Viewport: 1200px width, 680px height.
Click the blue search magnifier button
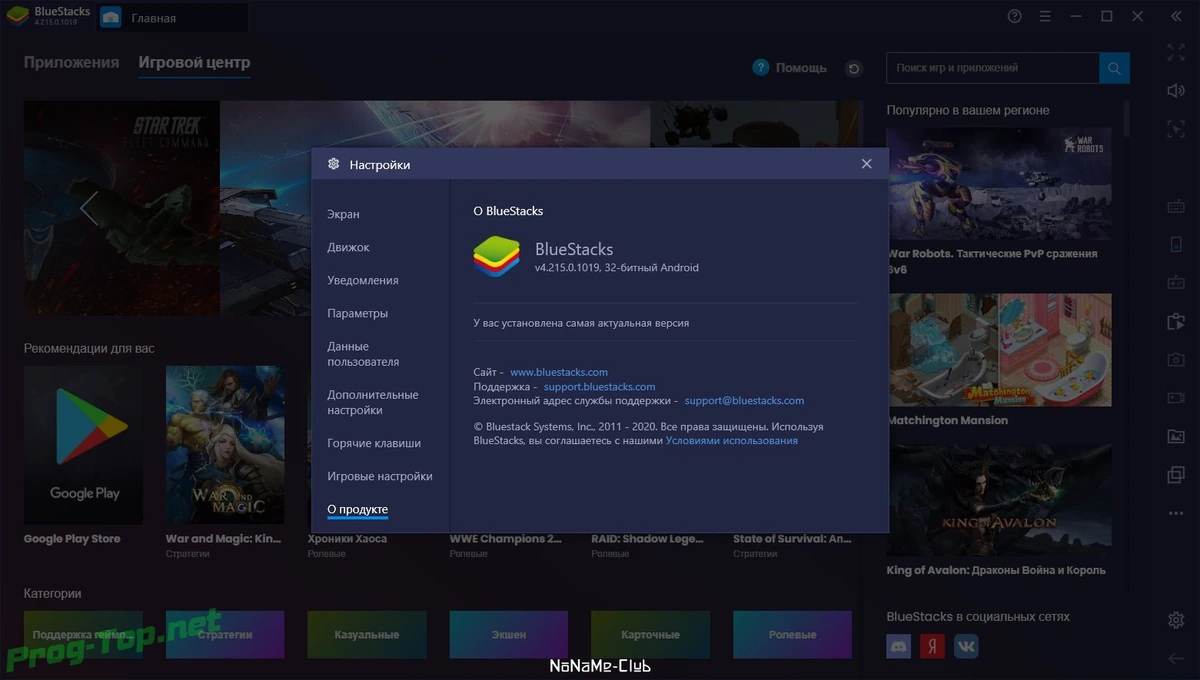[1114, 68]
